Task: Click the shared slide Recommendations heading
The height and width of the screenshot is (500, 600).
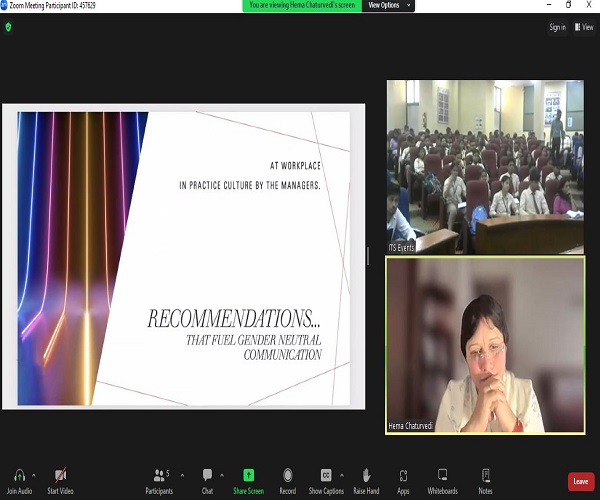Action: click(x=233, y=319)
